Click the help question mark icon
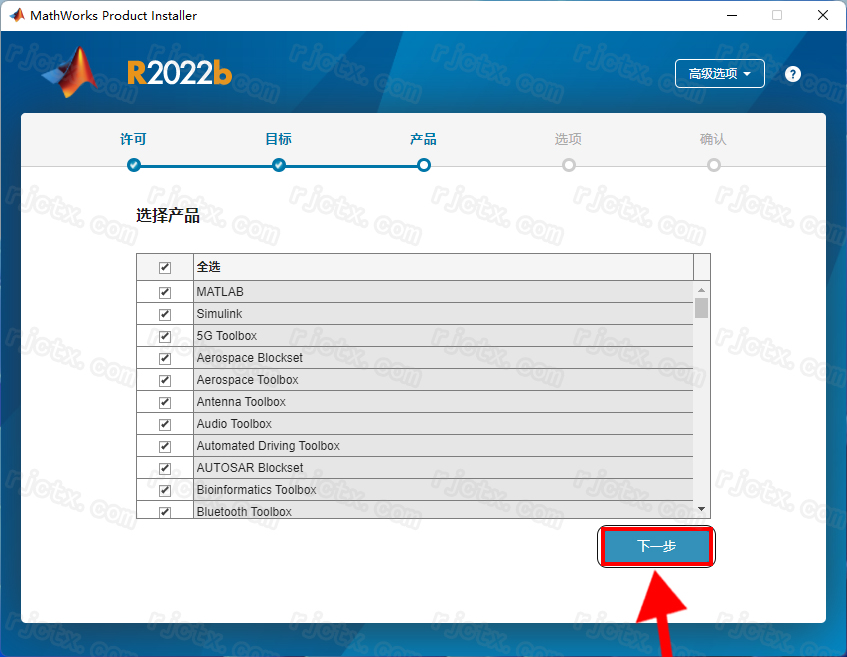Screen dimensions: 847x657 pyautogui.click(x=792, y=74)
